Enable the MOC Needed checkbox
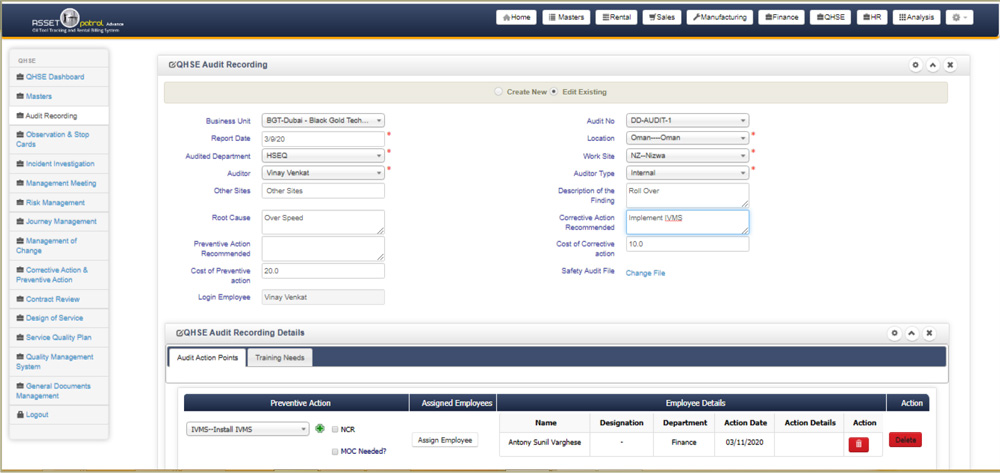 coord(335,451)
